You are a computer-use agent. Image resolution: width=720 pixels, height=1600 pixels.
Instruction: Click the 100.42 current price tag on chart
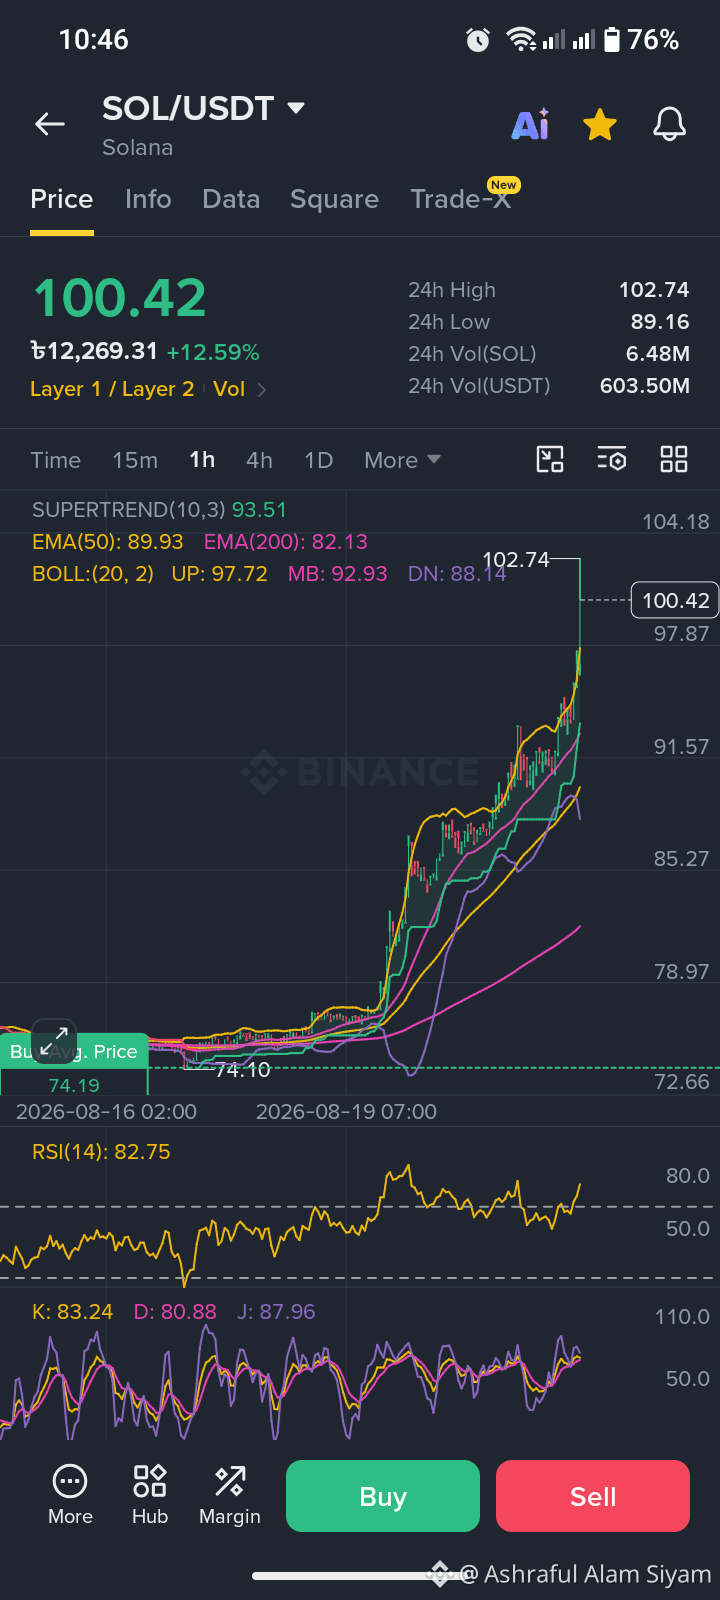coord(675,600)
